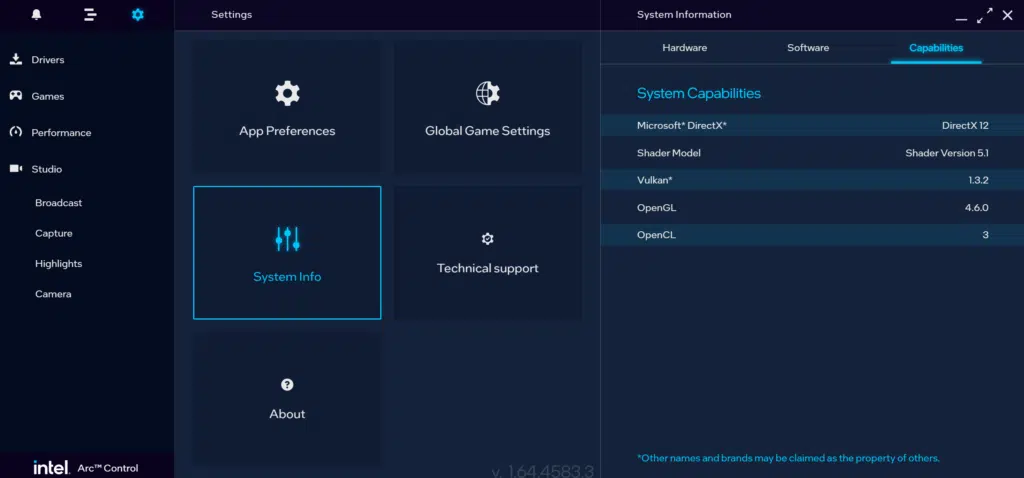This screenshot has width=1024, height=478.
Task: Select Broadcast under Studio
Action: coord(59,203)
